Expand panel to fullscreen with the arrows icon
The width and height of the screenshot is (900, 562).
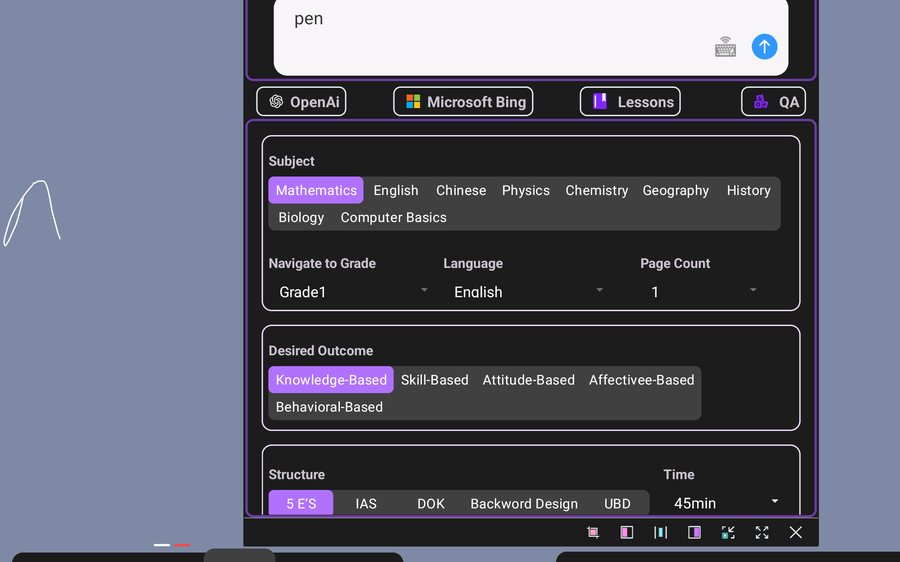762,532
